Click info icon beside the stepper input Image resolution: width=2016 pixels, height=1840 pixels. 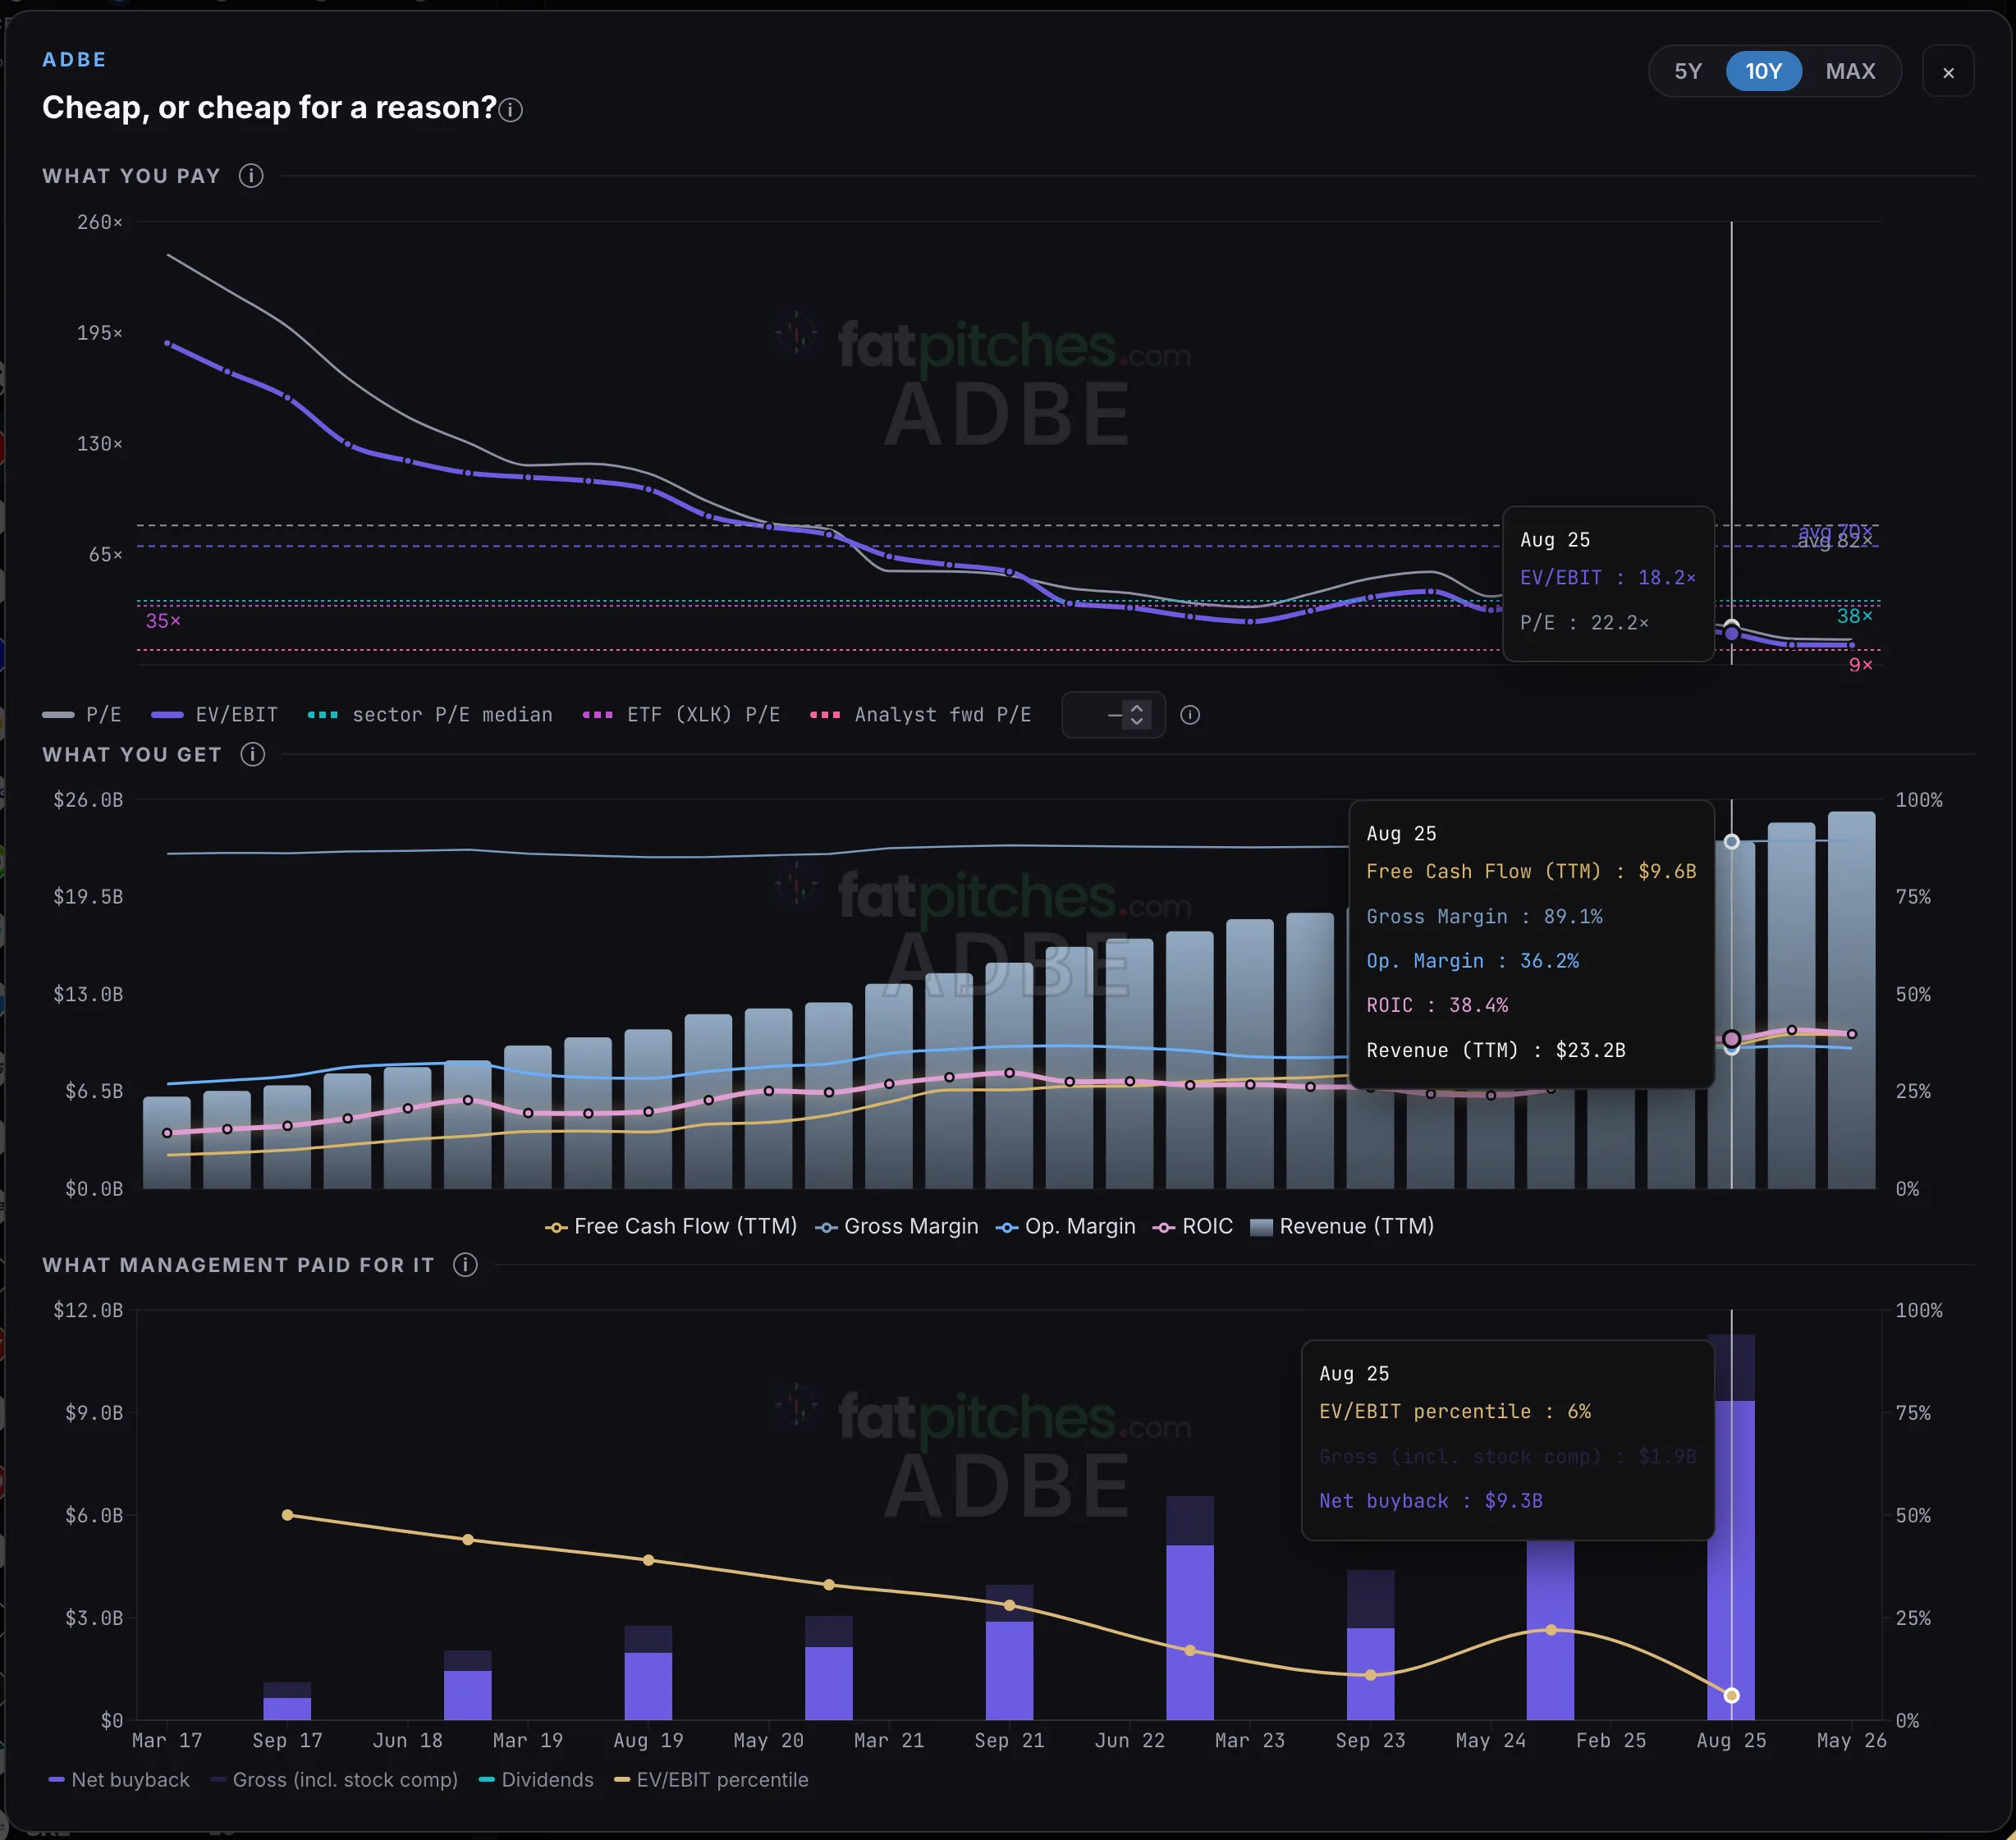(x=1190, y=715)
